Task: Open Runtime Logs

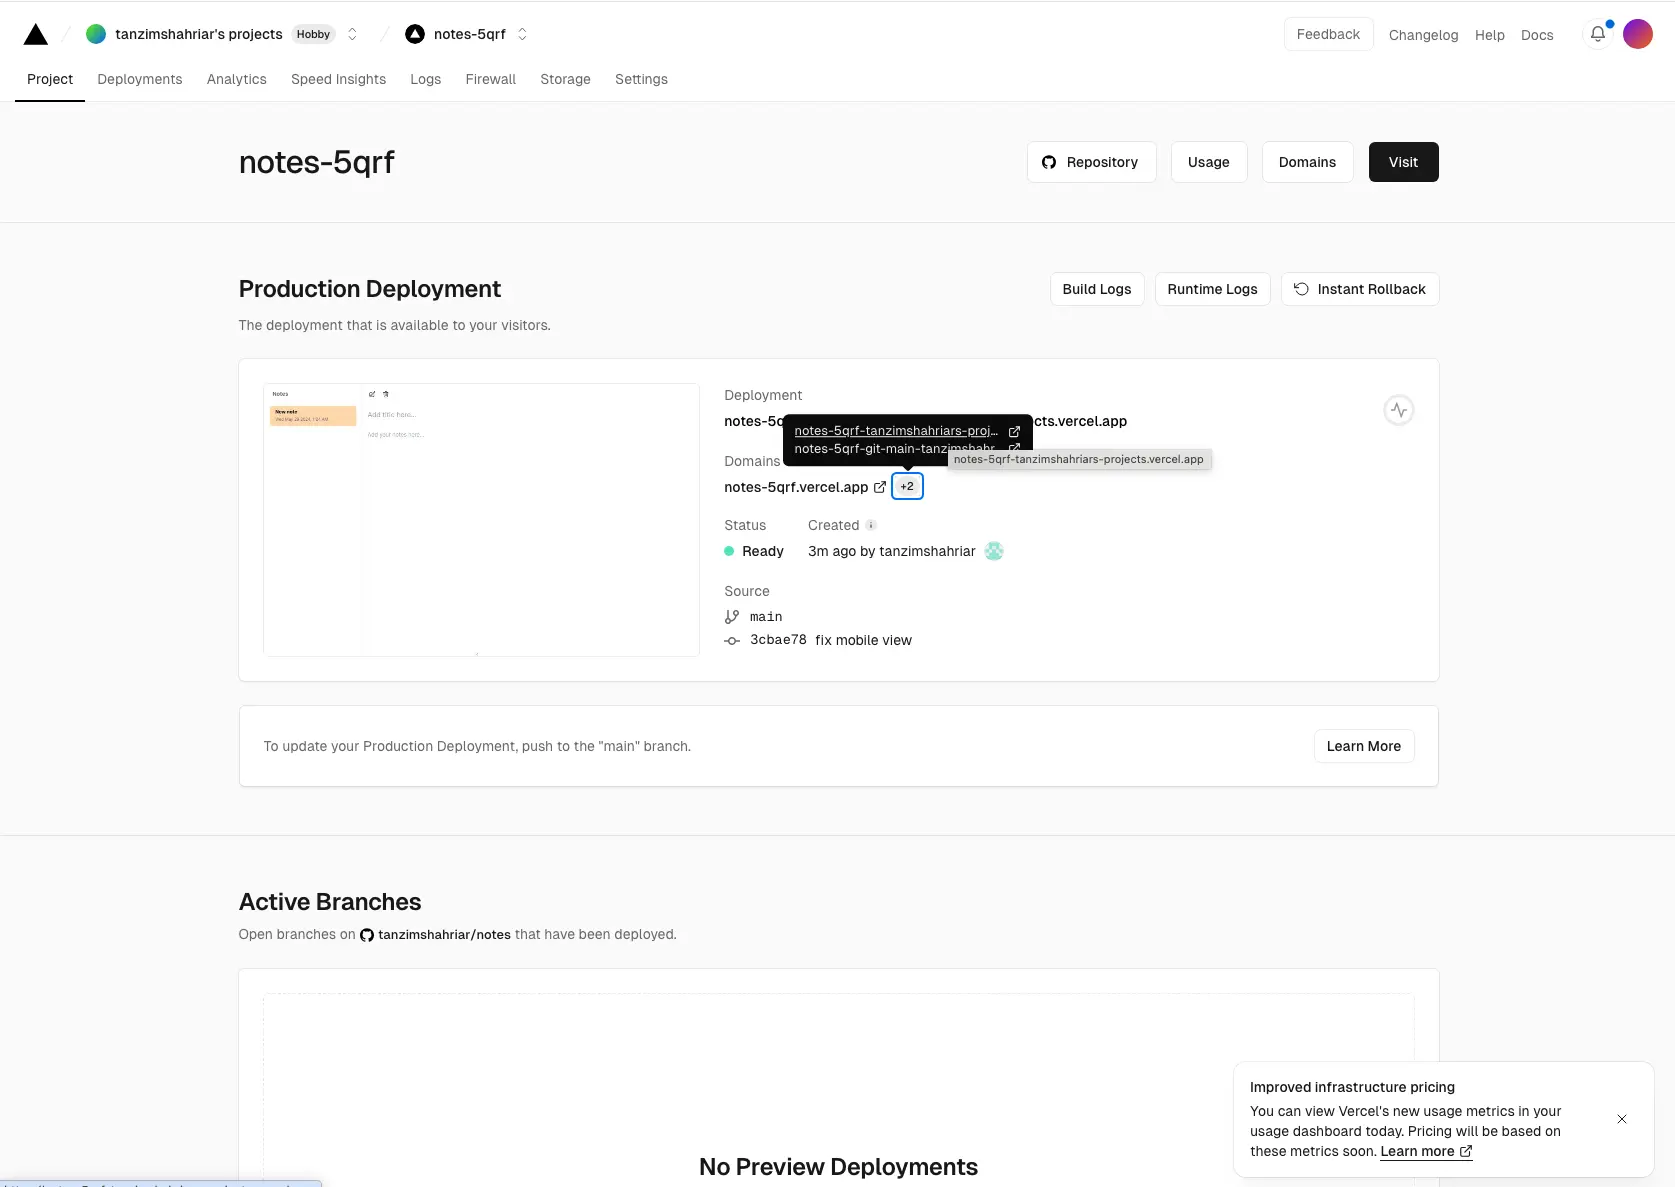Action: tap(1212, 289)
